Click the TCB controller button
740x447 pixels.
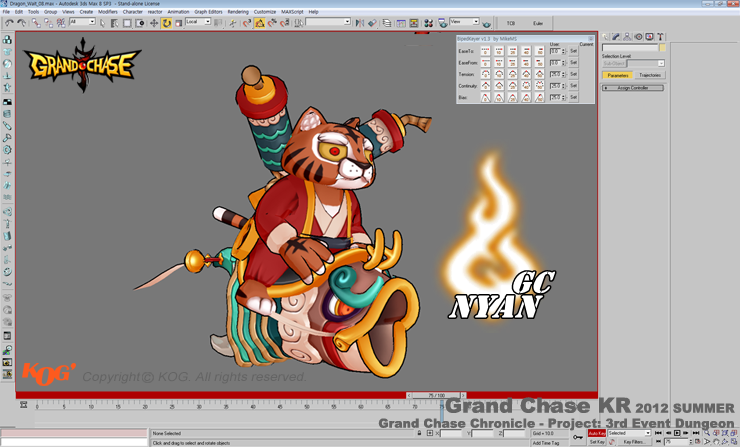click(x=511, y=23)
